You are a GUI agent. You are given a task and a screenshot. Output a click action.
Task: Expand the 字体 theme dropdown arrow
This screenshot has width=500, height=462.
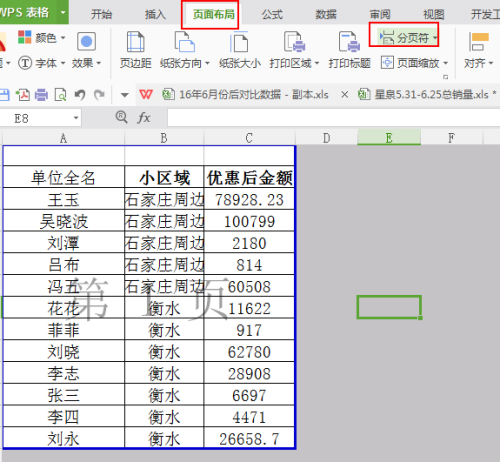63,63
